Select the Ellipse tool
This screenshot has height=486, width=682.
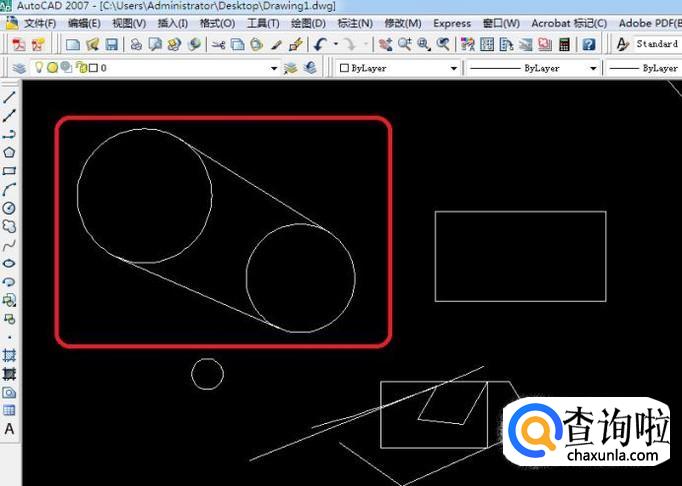click(x=9, y=263)
